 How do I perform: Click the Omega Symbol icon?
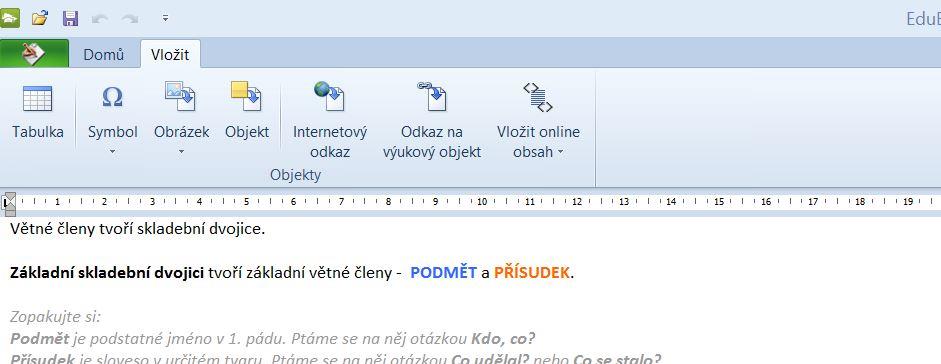click(112, 97)
